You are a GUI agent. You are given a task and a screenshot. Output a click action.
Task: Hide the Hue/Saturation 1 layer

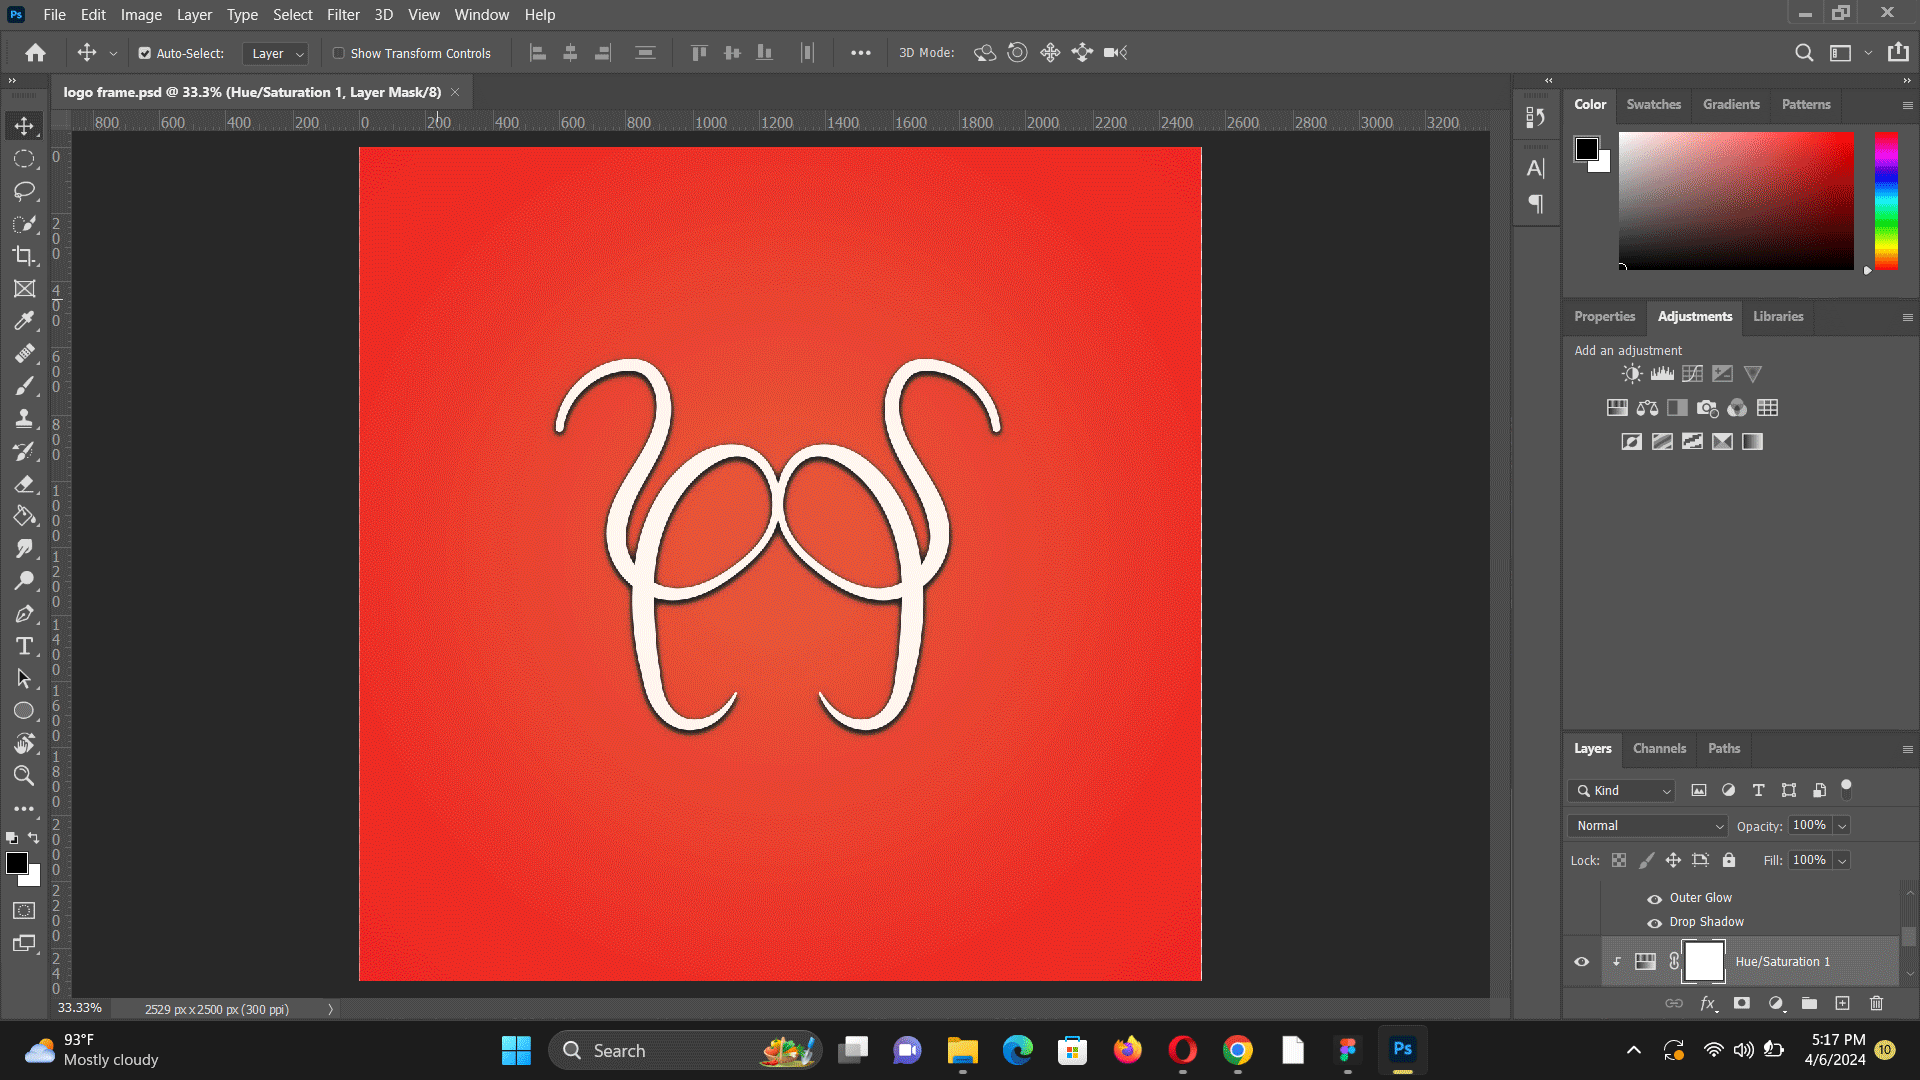(1582, 962)
